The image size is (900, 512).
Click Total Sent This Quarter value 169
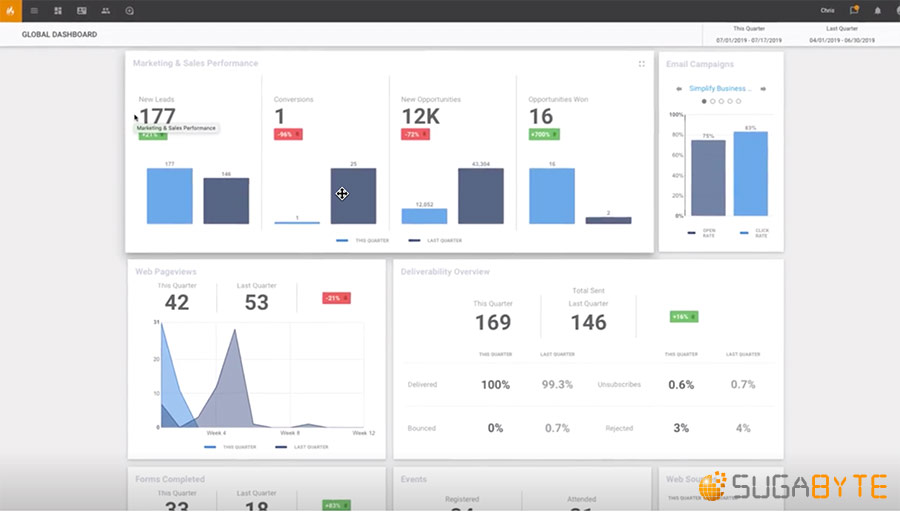tap(493, 323)
